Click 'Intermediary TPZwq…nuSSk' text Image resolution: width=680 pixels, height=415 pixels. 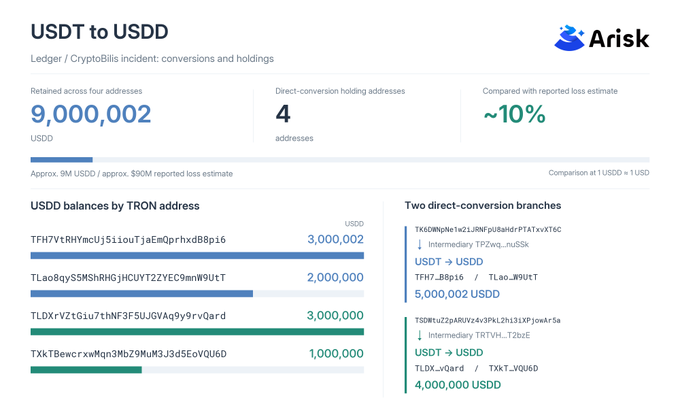pos(478,245)
